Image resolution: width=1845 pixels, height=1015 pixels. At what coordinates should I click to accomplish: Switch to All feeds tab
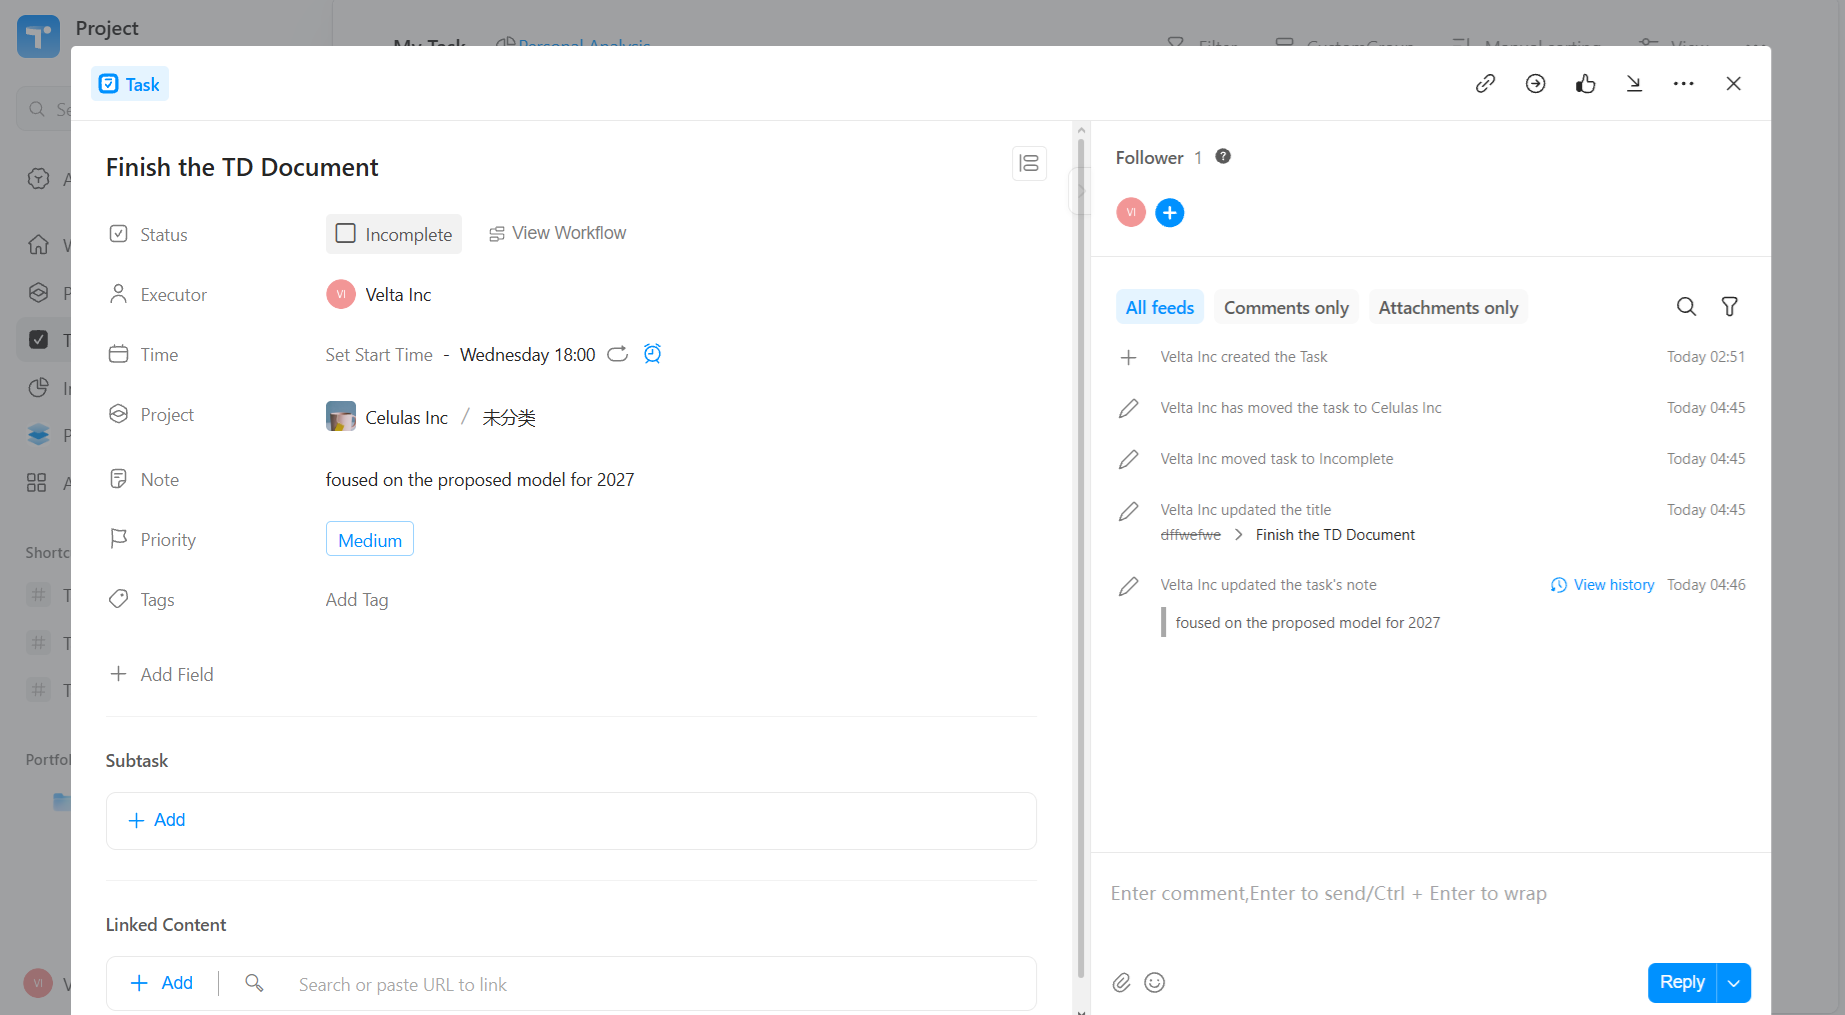pyautogui.click(x=1160, y=307)
